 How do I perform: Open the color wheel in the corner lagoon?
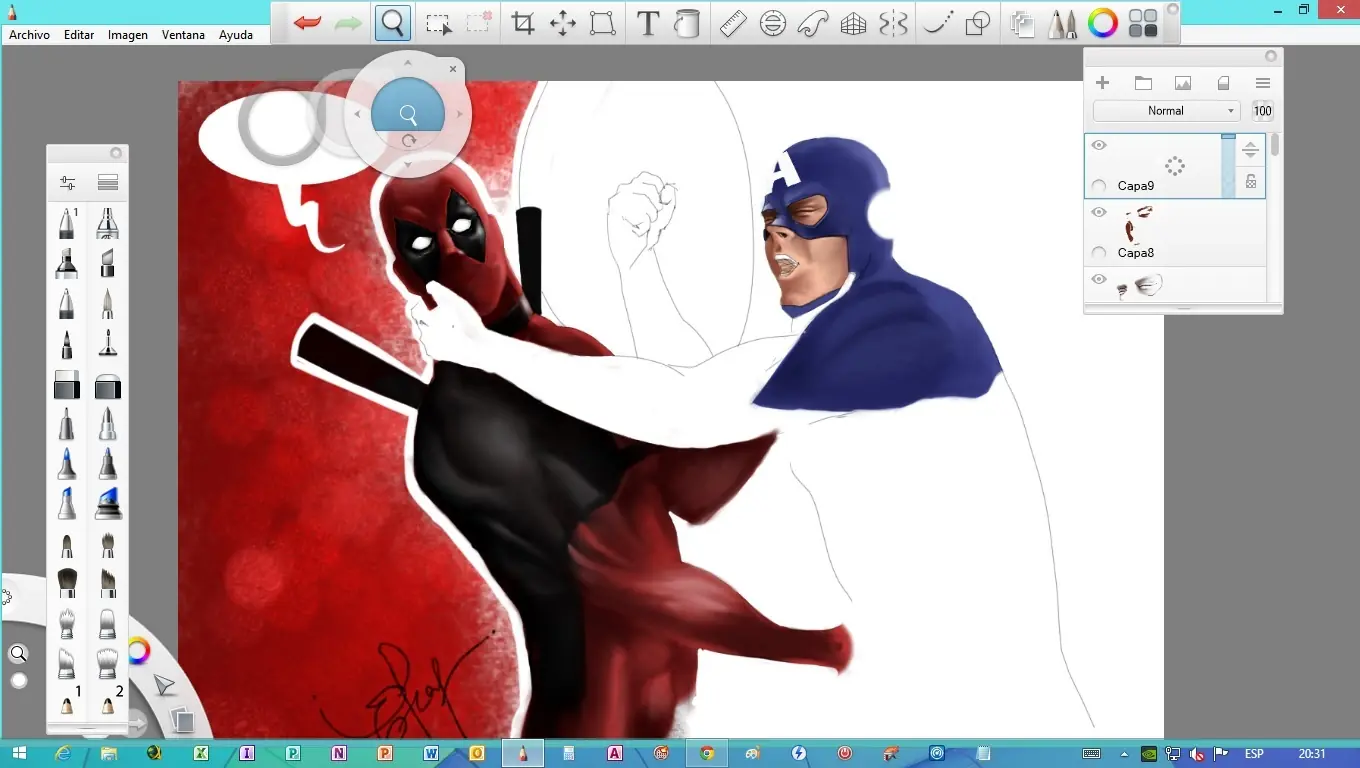[x=138, y=651]
